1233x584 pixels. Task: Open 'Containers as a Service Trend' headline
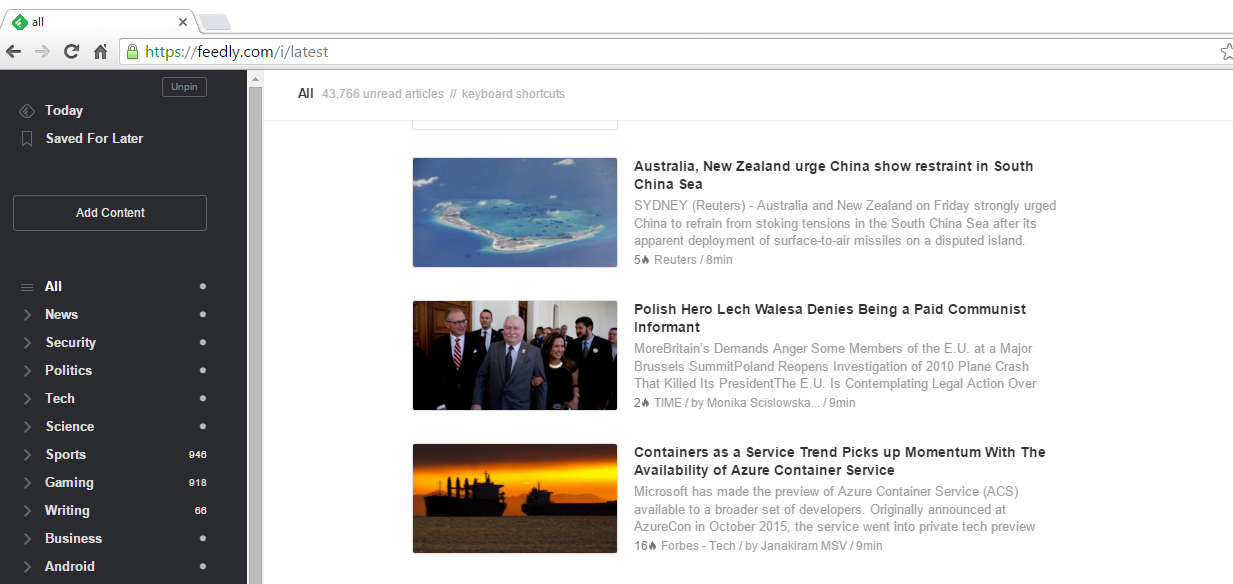click(840, 461)
